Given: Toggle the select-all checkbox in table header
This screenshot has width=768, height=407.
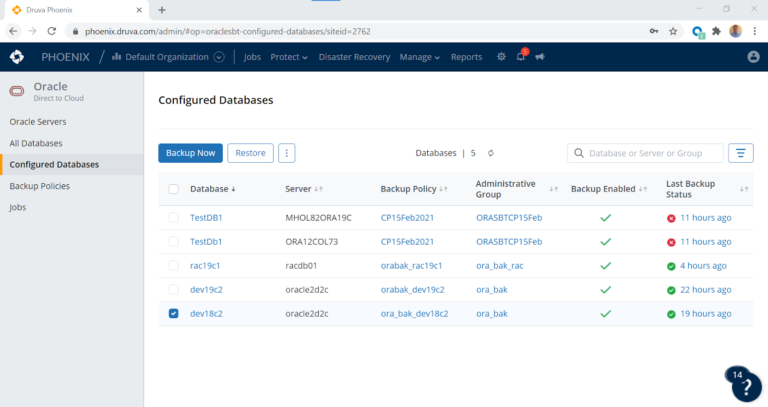Looking at the screenshot, I should coord(174,189).
